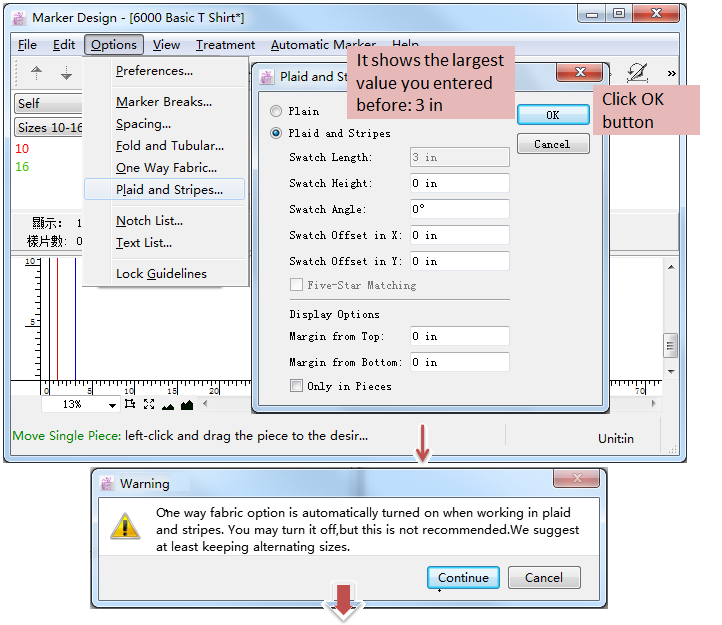Select the Plain radio button
Viewport: 722px width, 625px height.
(277, 111)
